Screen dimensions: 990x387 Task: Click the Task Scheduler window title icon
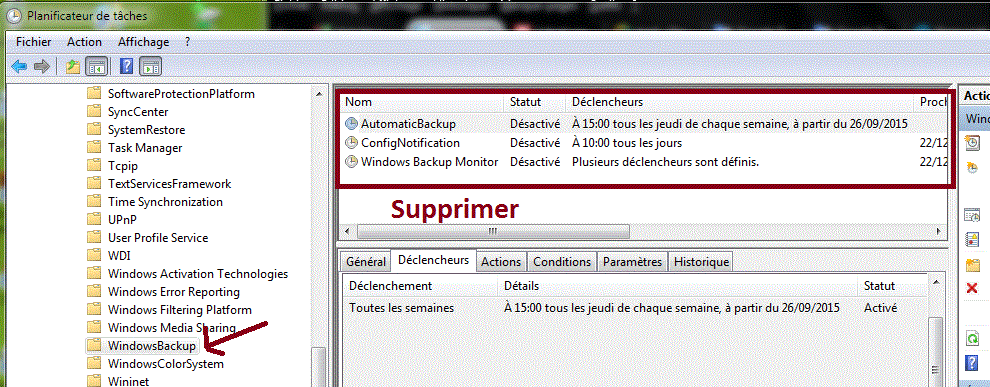15,16
